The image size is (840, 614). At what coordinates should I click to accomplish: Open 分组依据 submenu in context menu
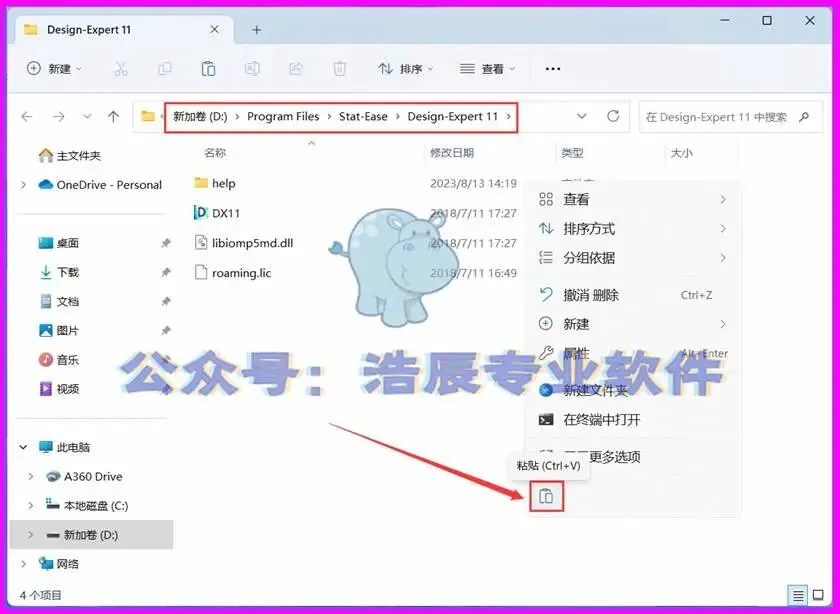click(x=633, y=258)
